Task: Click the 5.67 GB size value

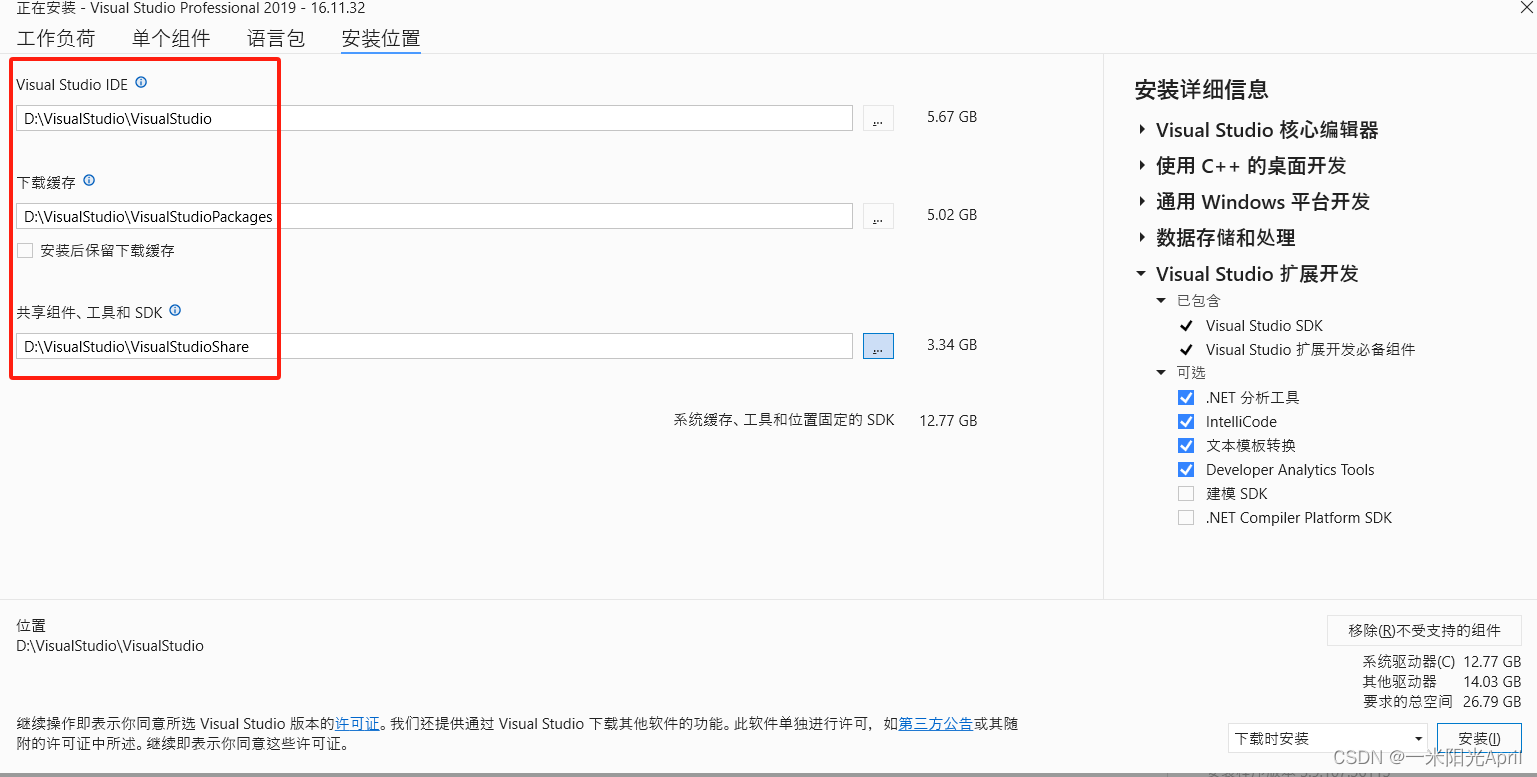Action: coord(952,117)
